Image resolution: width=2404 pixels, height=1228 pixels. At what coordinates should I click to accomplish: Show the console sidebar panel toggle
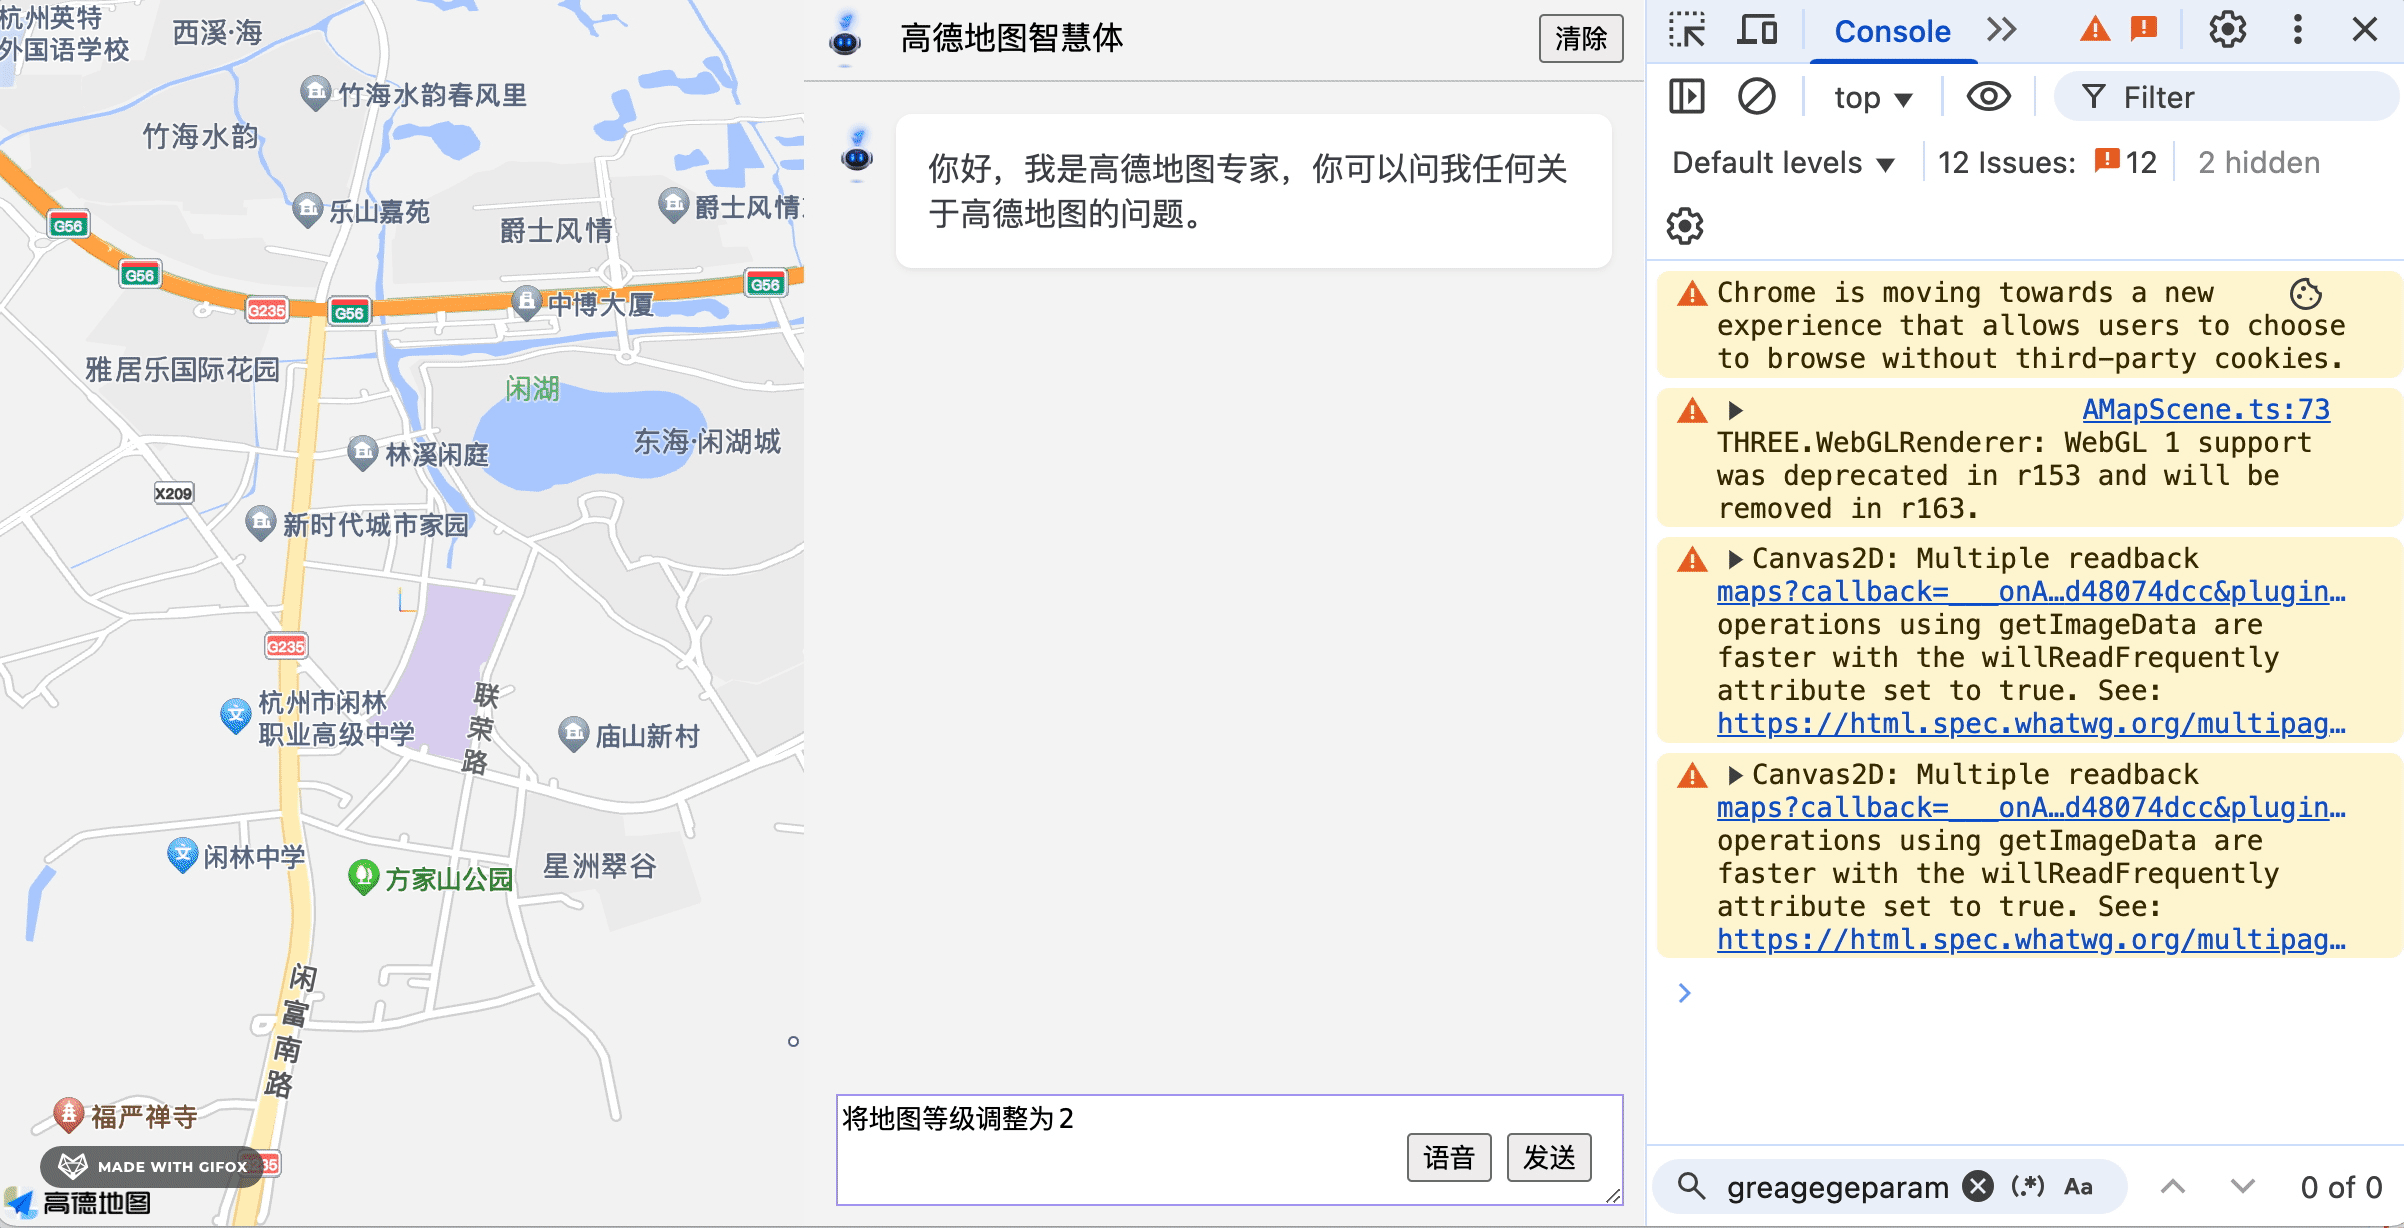tap(1686, 96)
